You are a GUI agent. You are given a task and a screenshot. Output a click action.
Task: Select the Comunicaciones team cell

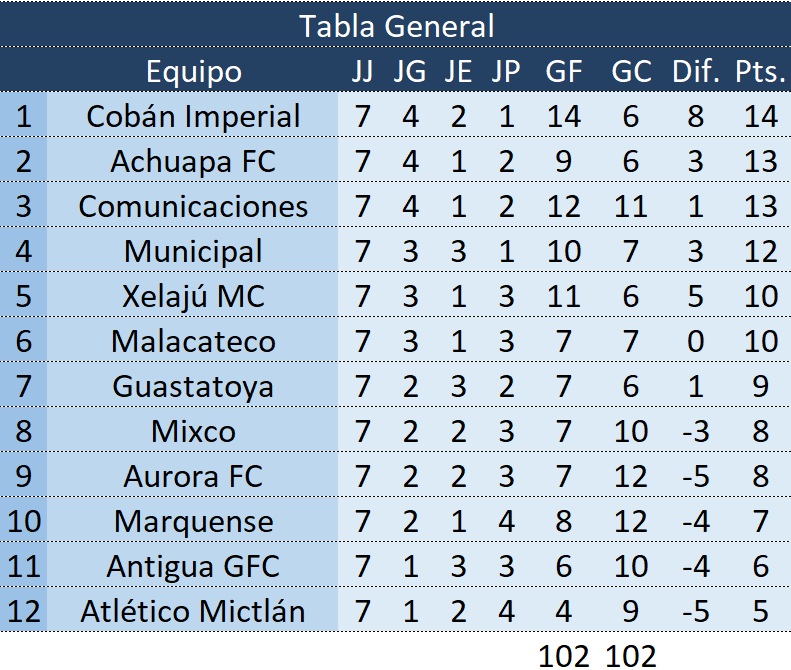pyautogui.click(x=193, y=206)
